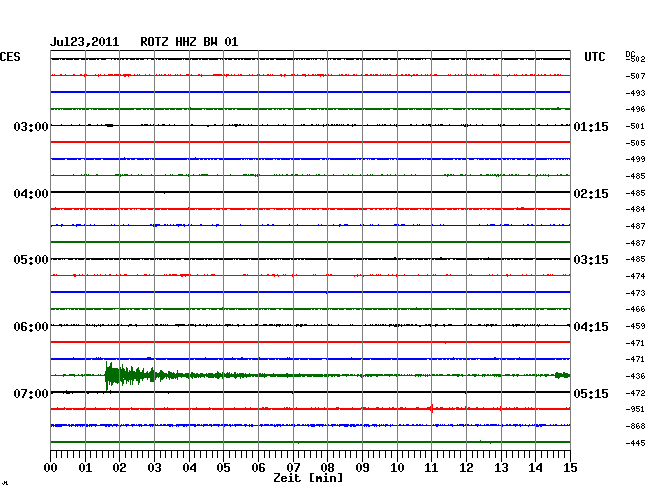Screen dimensions: 650x494
Task: Click the x-axis minute label 14
Action: pos(535,468)
